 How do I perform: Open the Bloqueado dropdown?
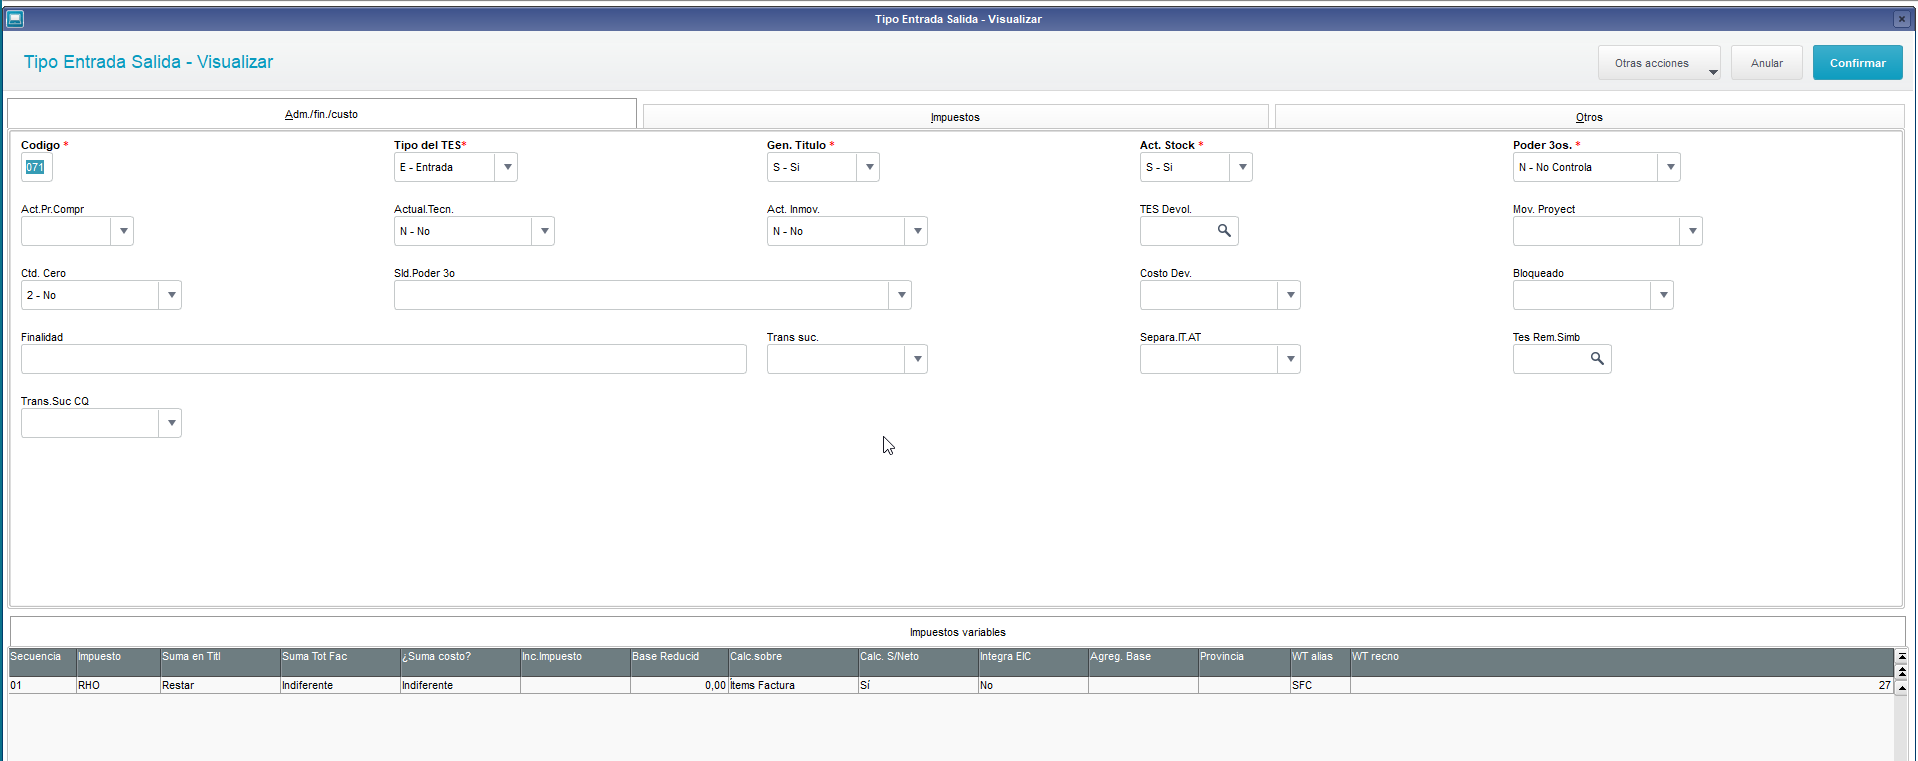coord(1663,295)
